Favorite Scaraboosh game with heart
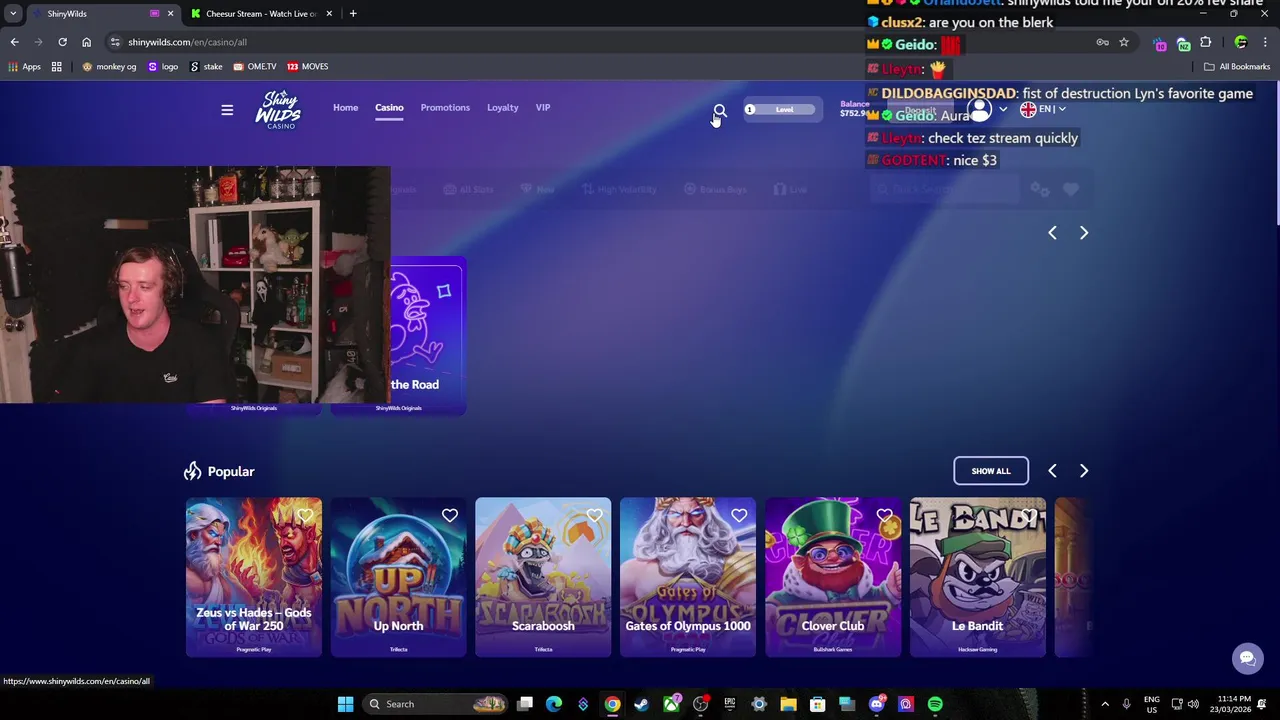The image size is (1280, 720). (x=595, y=515)
